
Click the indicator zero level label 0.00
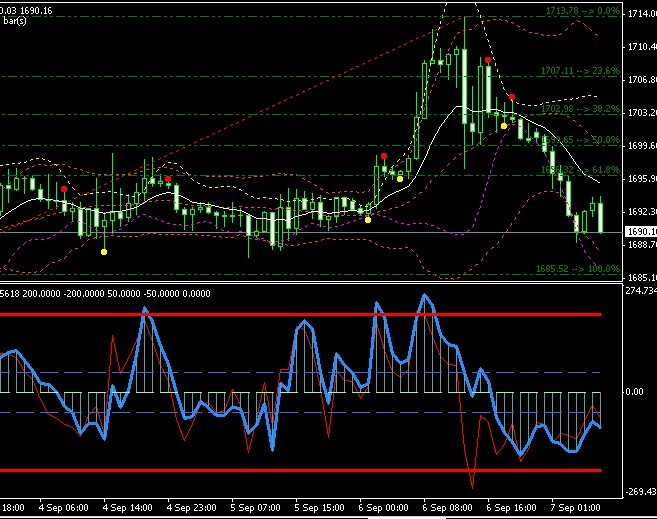click(634, 392)
